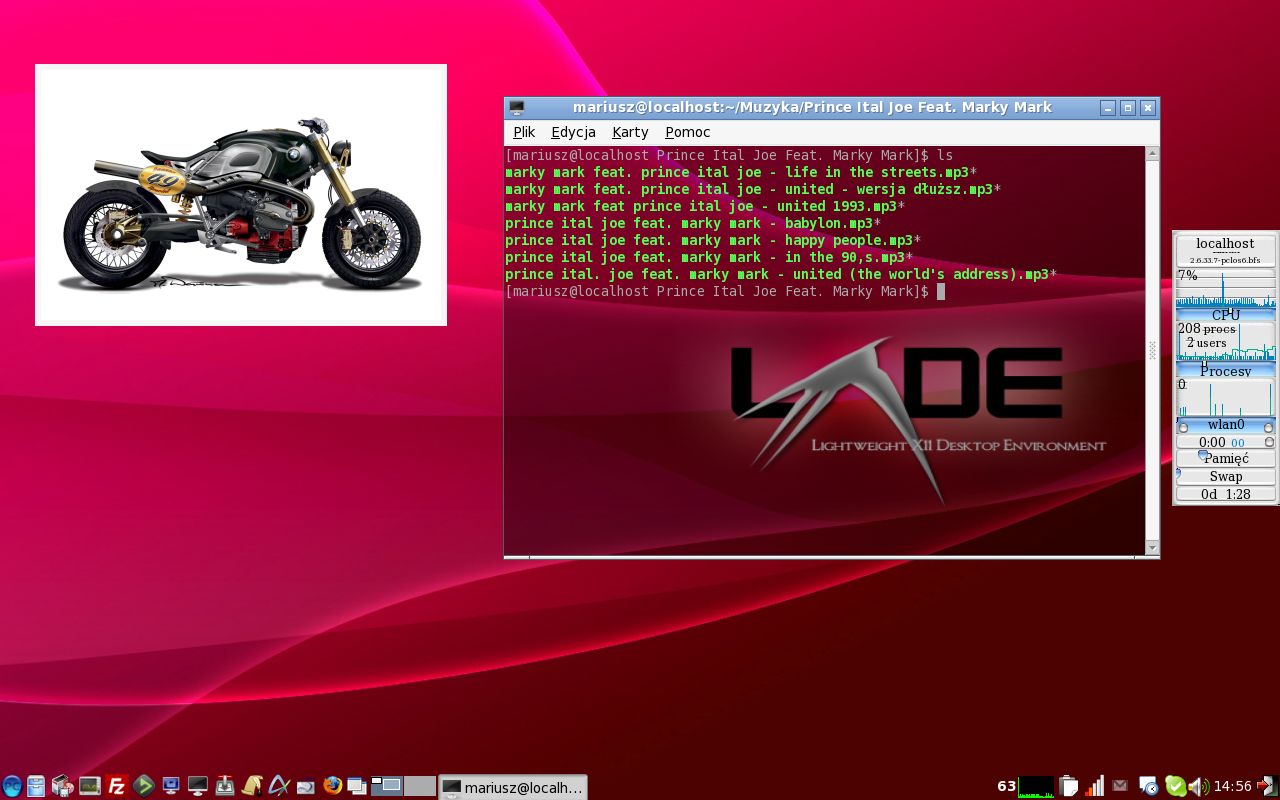1280x800 pixels.
Task: Click the 'united - wersja dłuższ.mp3' line
Action: (x=753, y=189)
